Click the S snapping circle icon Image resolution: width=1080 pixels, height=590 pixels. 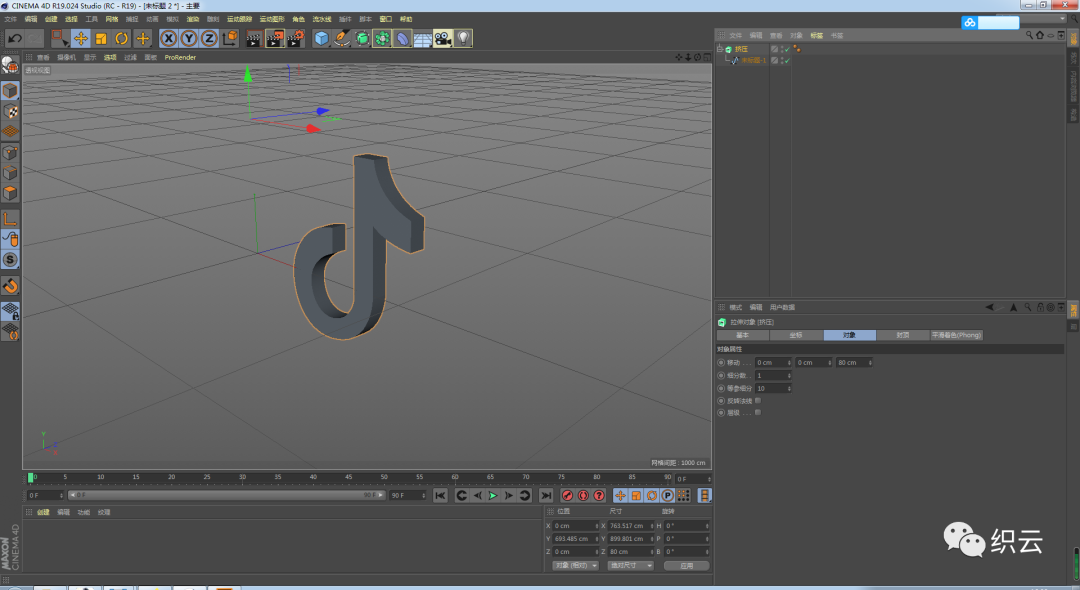coord(10,260)
